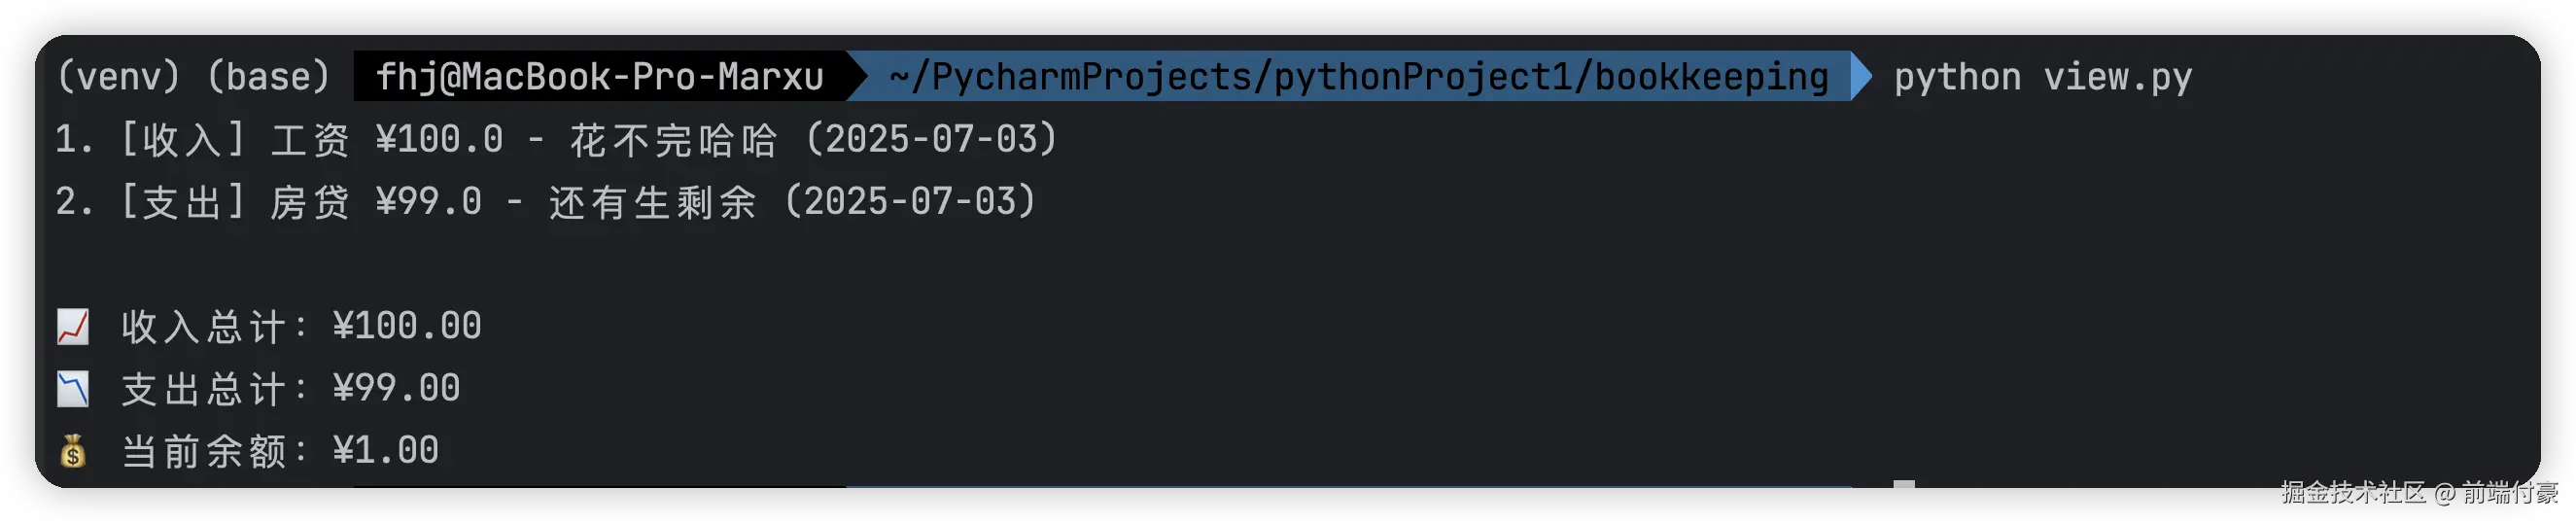
Task: Click the 花不完哈哈 note text
Action: click(x=673, y=140)
